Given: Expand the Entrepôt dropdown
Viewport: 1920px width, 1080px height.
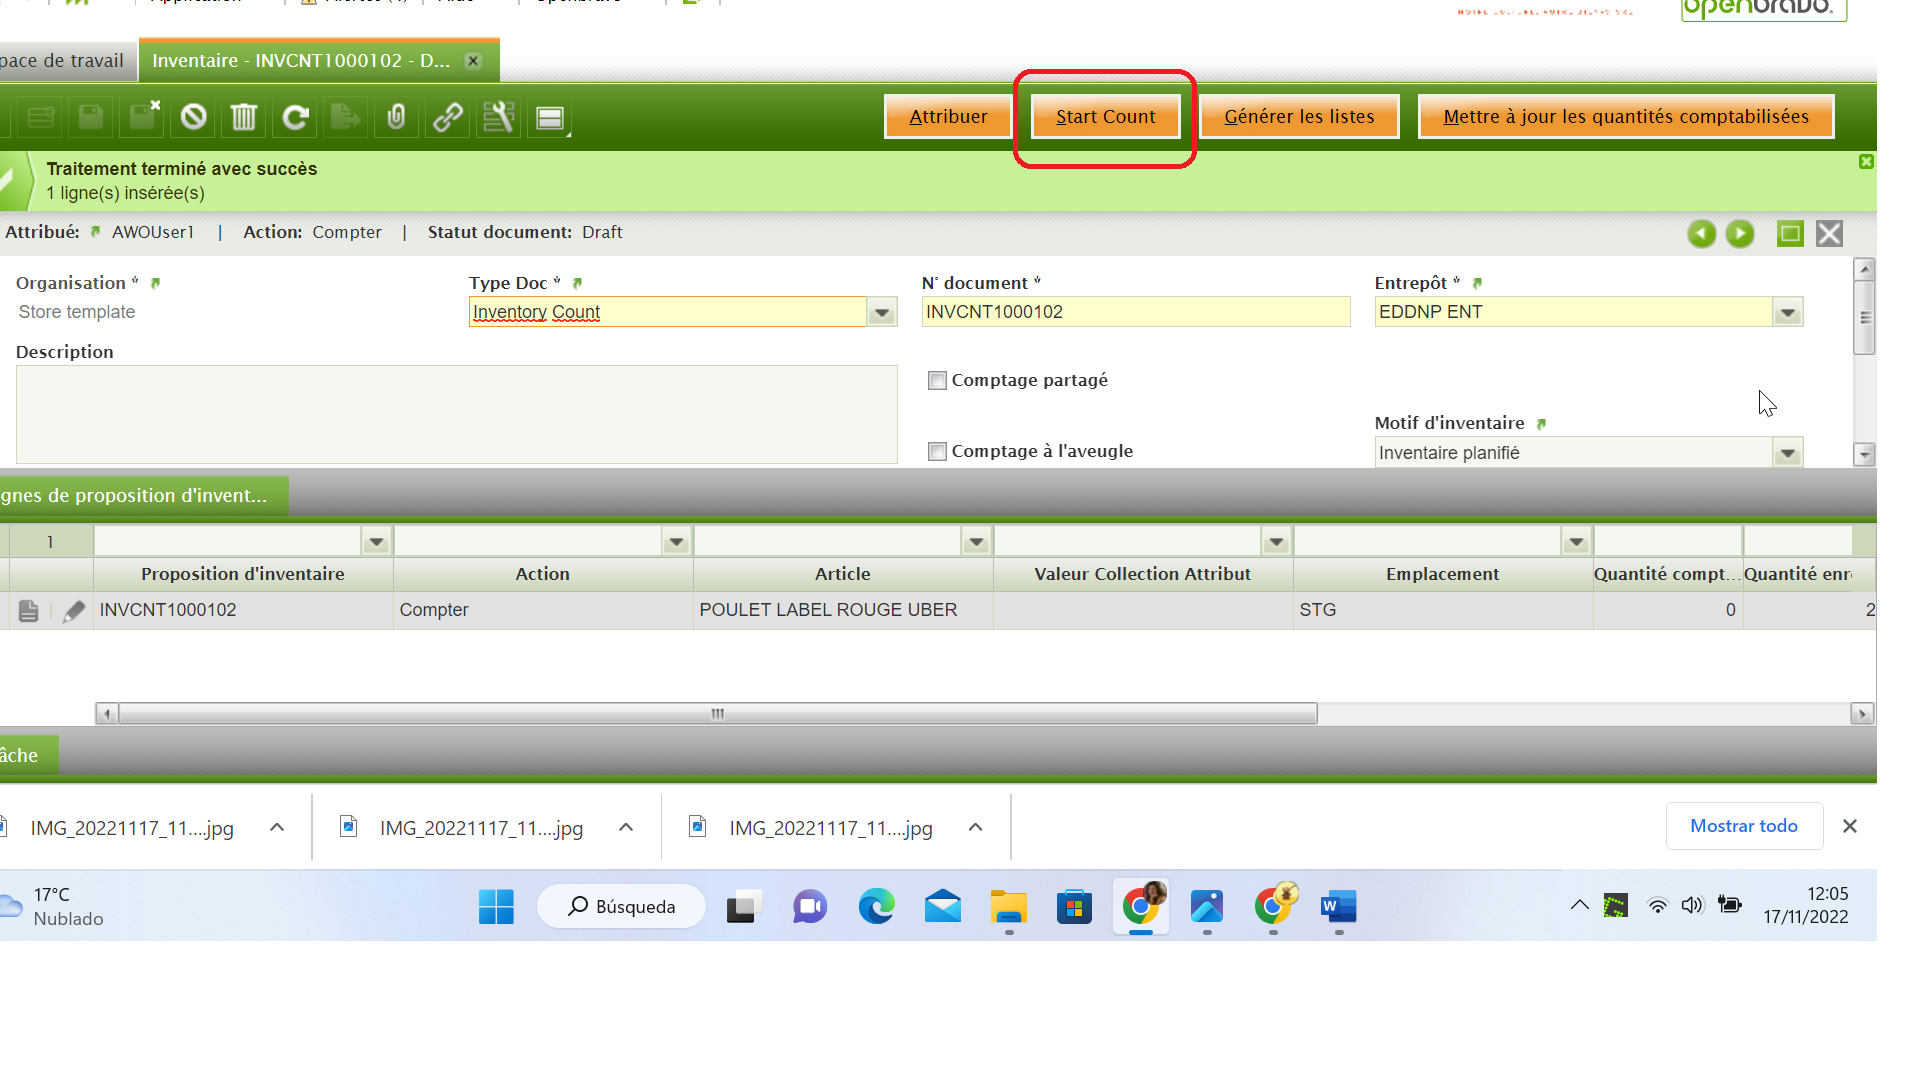Looking at the screenshot, I should click(1787, 313).
